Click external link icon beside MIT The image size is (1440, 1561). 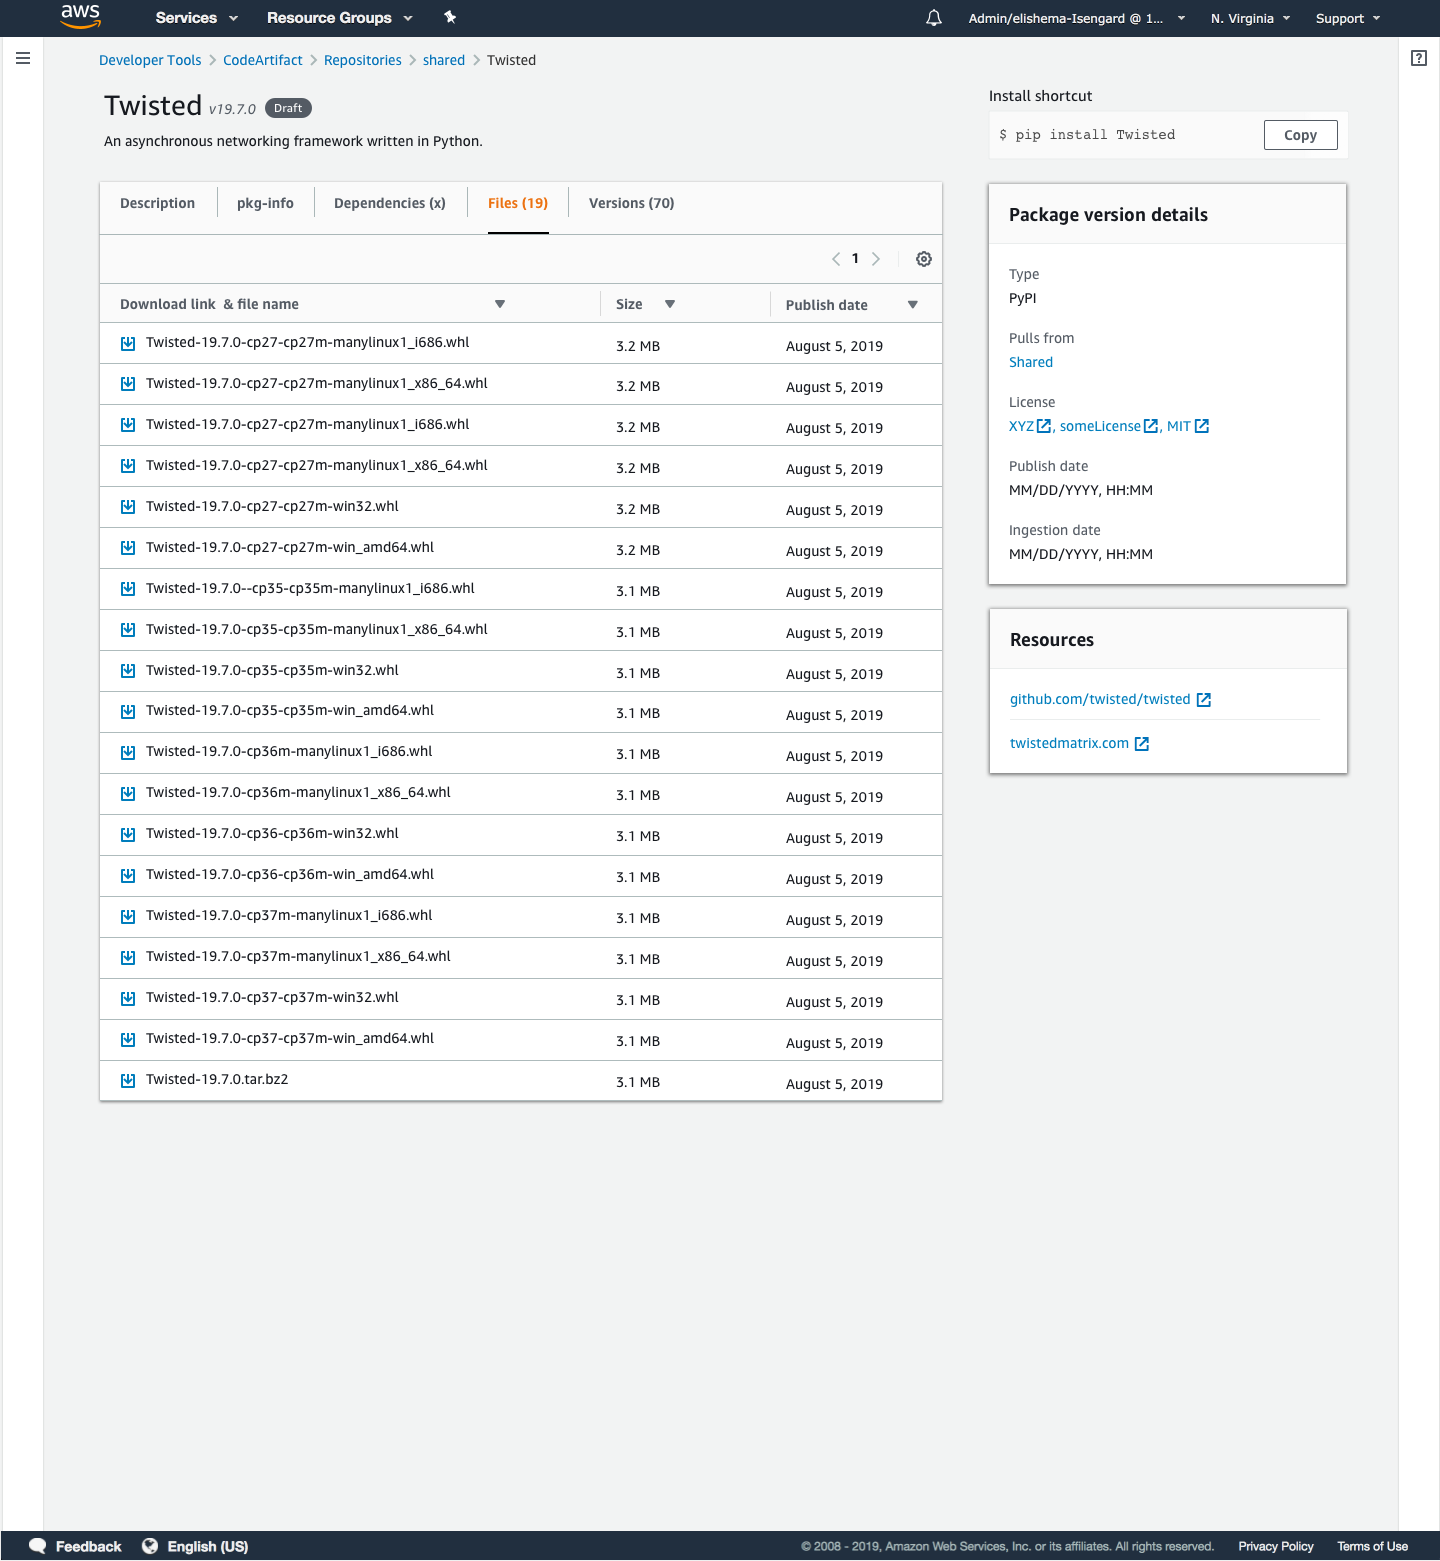(1202, 426)
